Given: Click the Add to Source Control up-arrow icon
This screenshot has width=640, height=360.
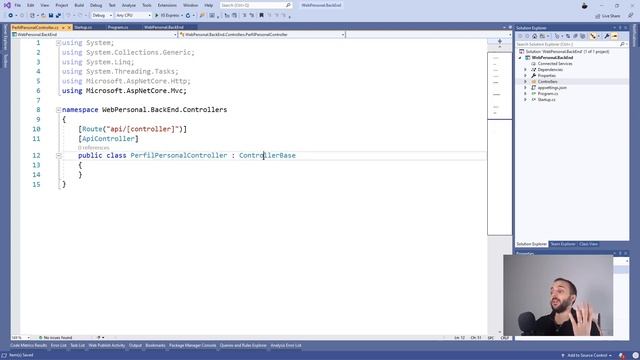Looking at the screenshot, I should tap(563, 356).
